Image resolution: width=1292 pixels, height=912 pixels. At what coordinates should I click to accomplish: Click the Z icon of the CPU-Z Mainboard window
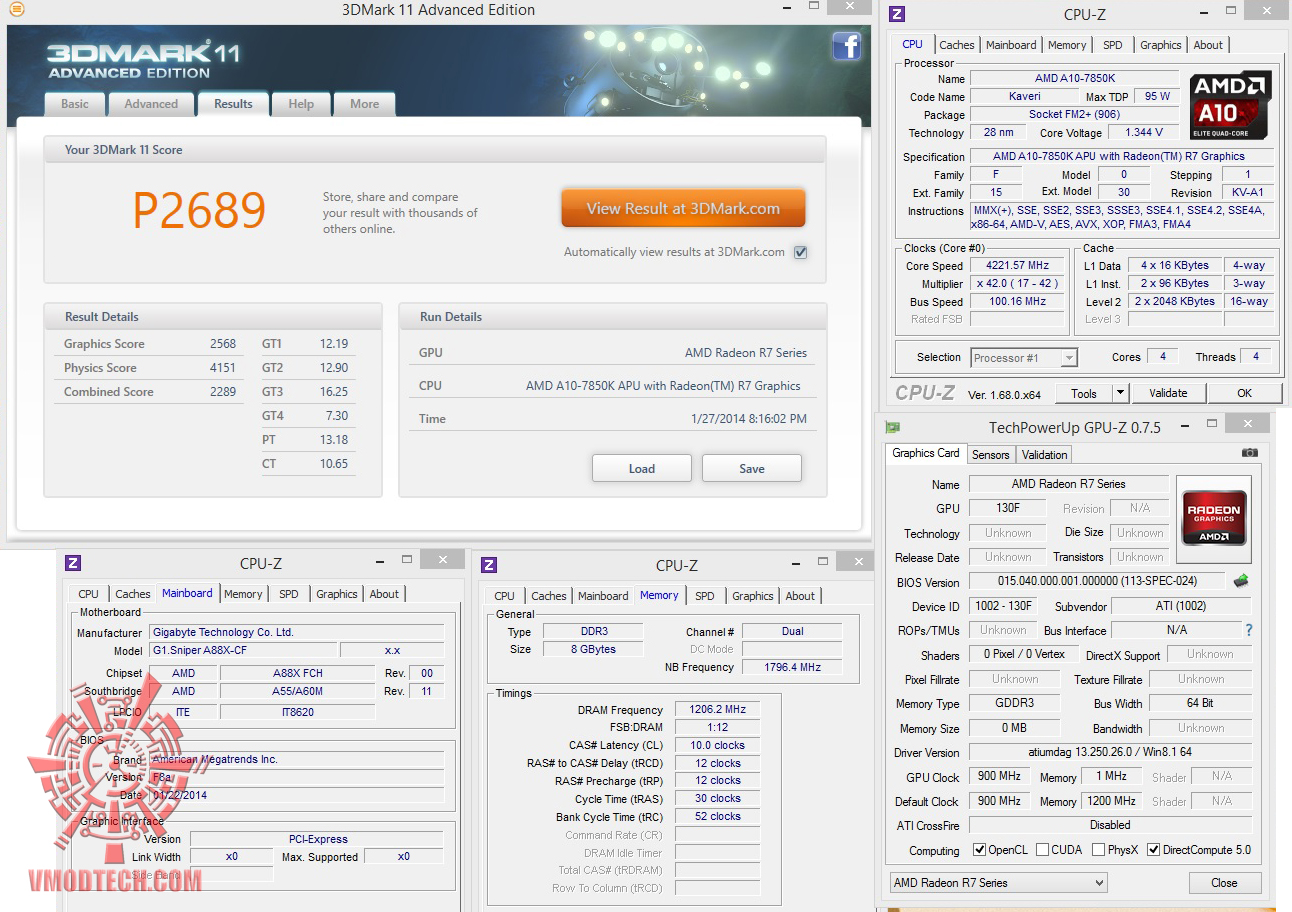(x=73, y=564)
